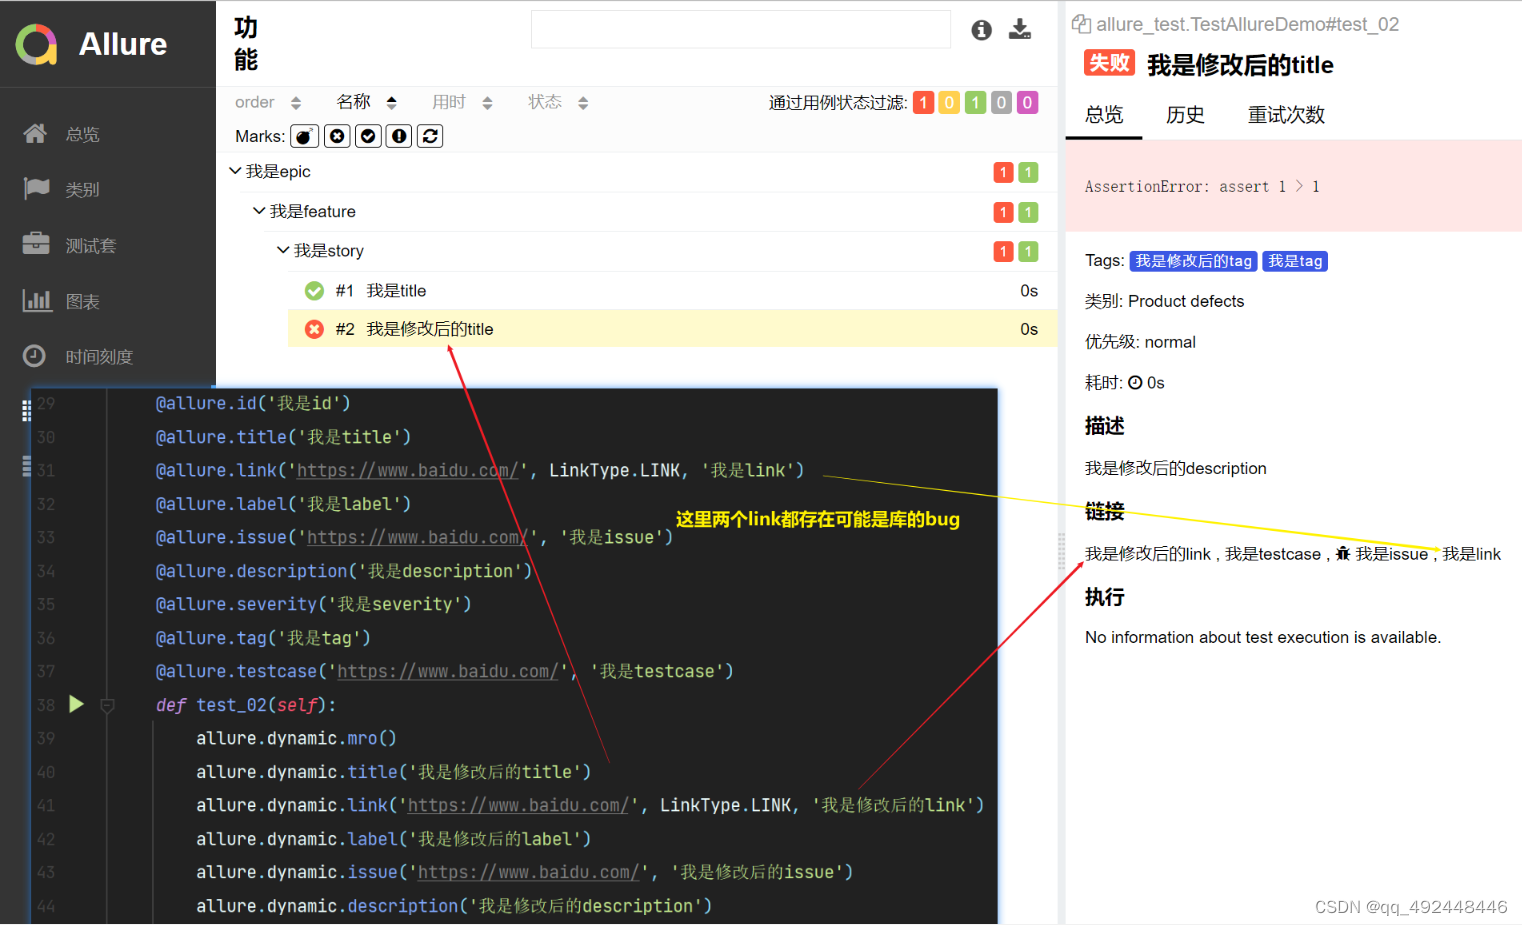Click the download report icon

point(1020,29)
